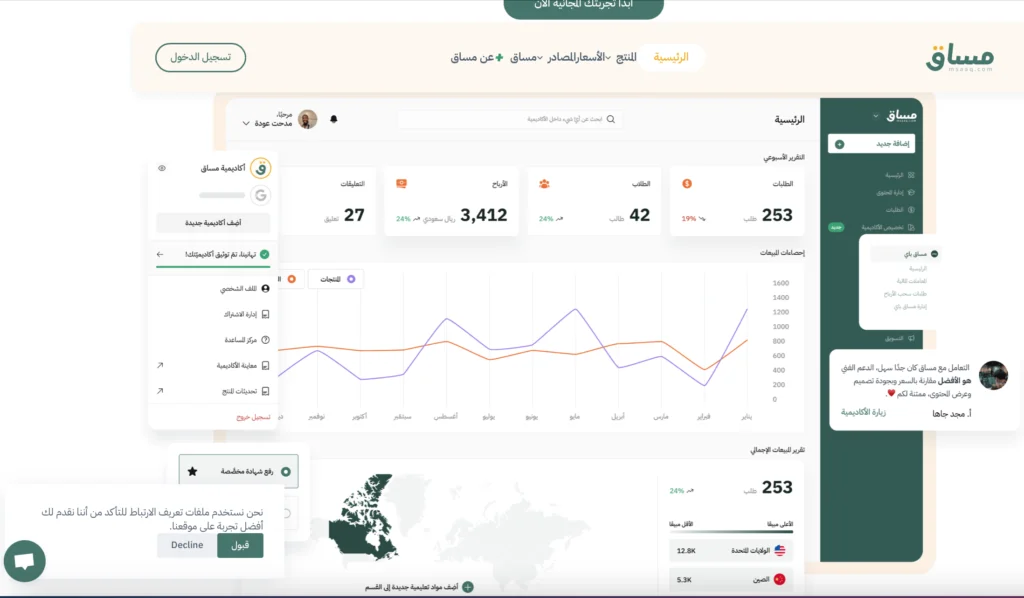
Task: Click تسجيل خروج logout link
Action: [x=253, y=417]
